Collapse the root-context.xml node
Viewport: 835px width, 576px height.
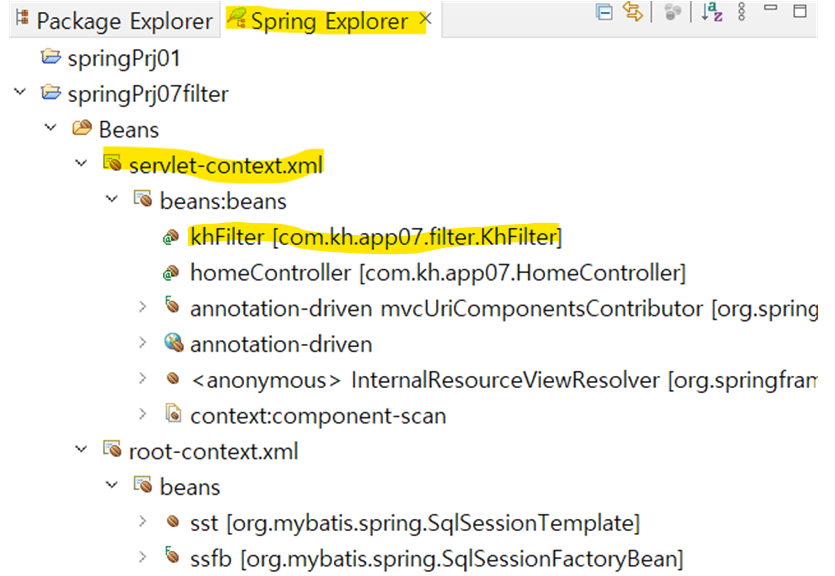click(81, 449)
